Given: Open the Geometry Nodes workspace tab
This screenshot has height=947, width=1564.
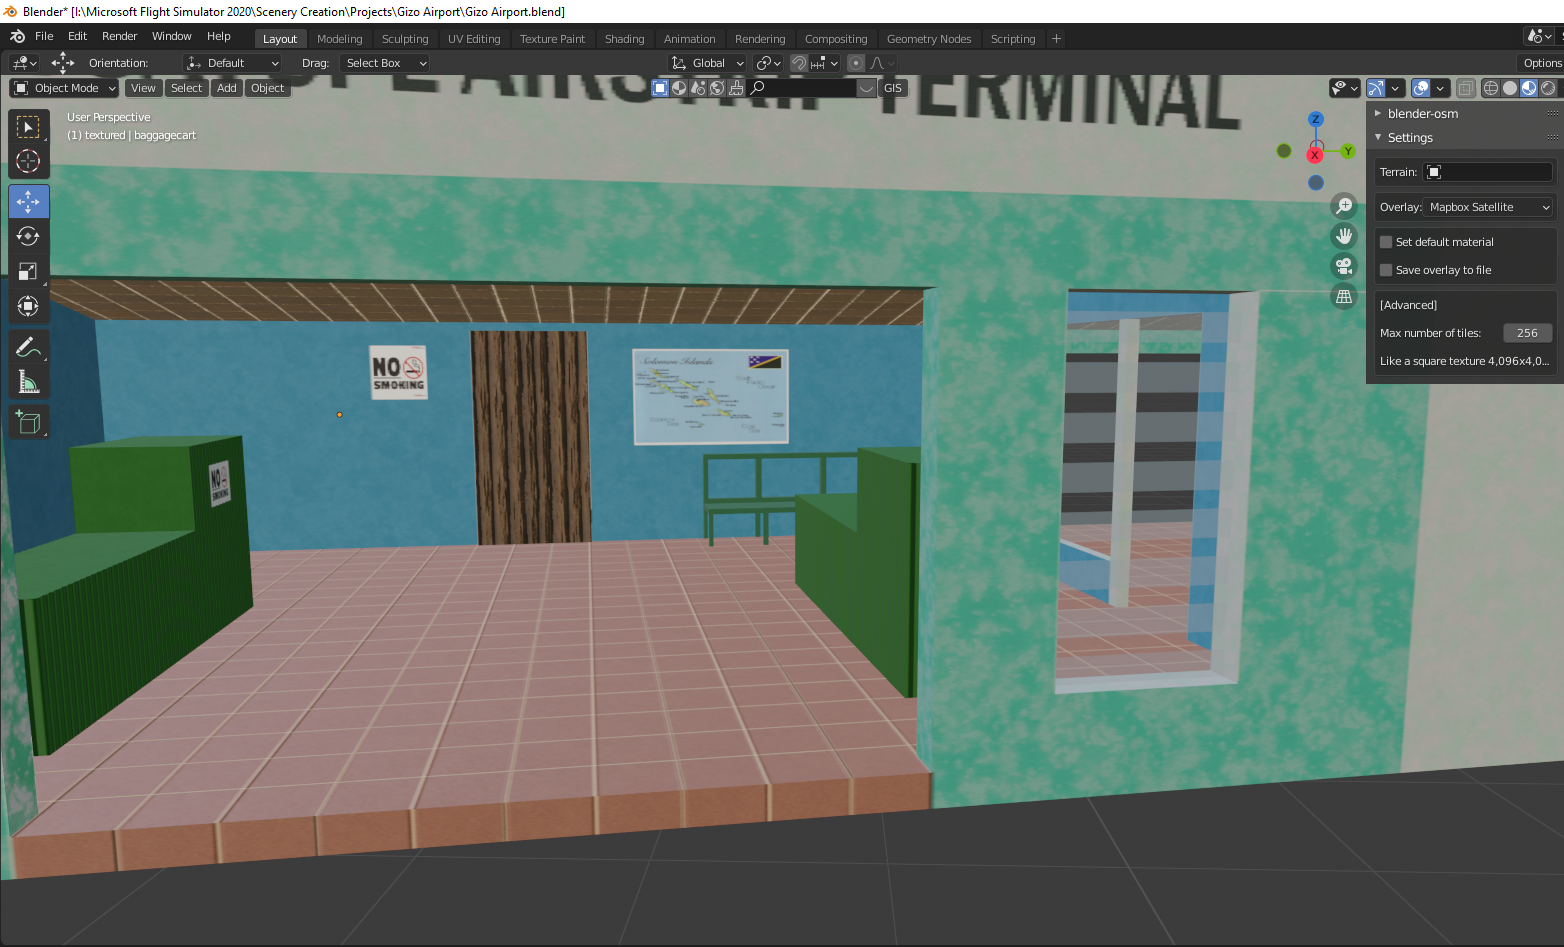Looking at the screenshot, I should tap(928, 39).
